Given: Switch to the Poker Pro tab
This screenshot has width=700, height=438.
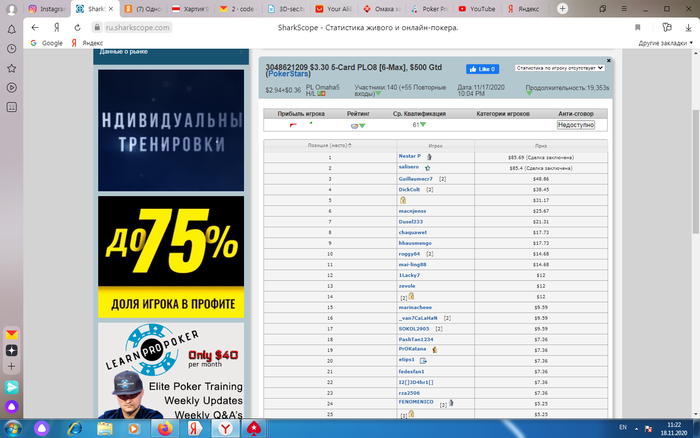Looking at the screenshot, I should pos(429,8).
